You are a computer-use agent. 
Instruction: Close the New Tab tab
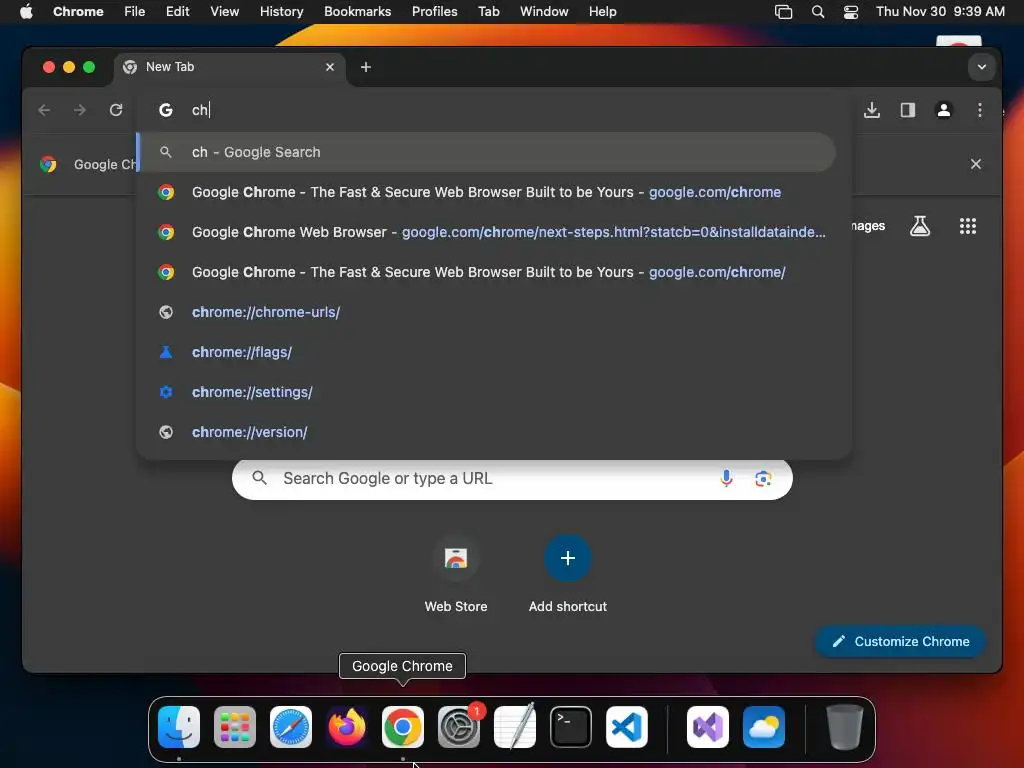coord(330,67)
